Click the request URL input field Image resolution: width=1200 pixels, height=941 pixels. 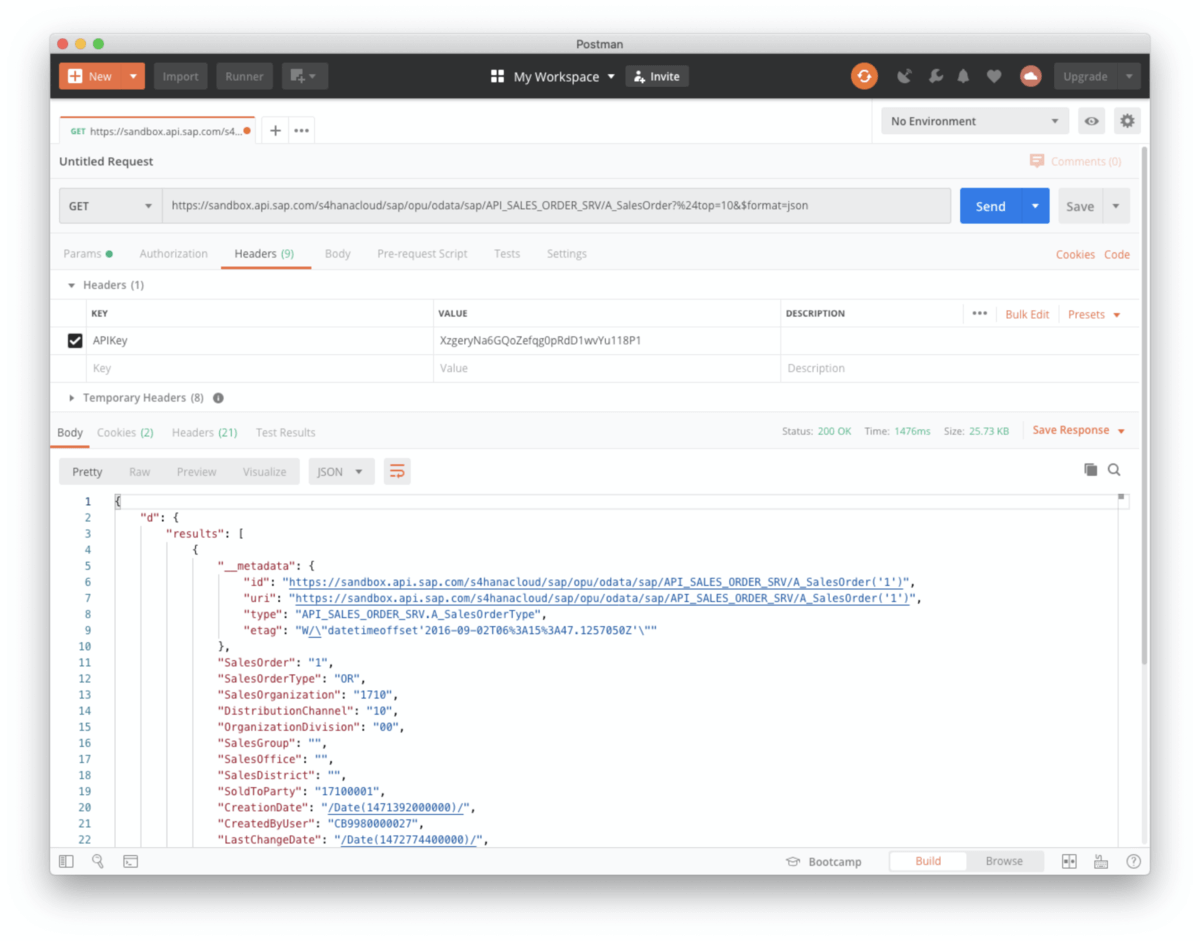coord(556,206)
